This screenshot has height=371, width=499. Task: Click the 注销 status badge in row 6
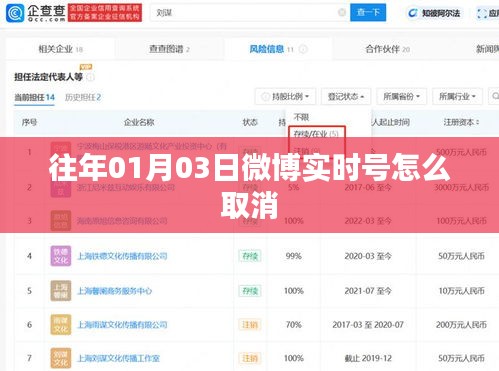250,325
